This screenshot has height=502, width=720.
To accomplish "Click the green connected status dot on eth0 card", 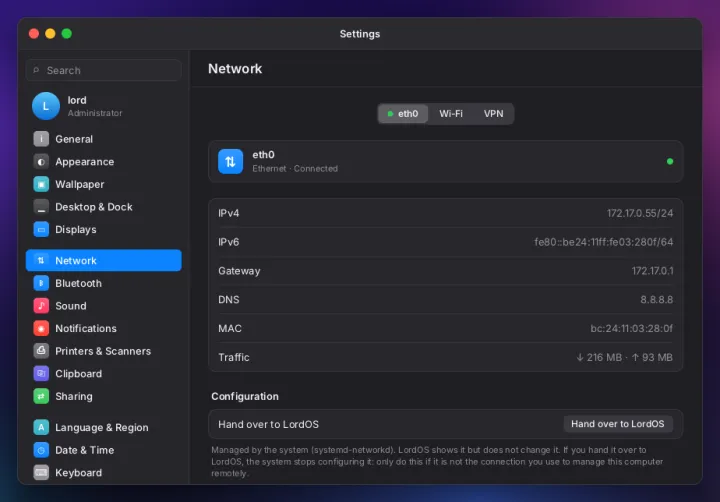I will (x=670, y=162).
